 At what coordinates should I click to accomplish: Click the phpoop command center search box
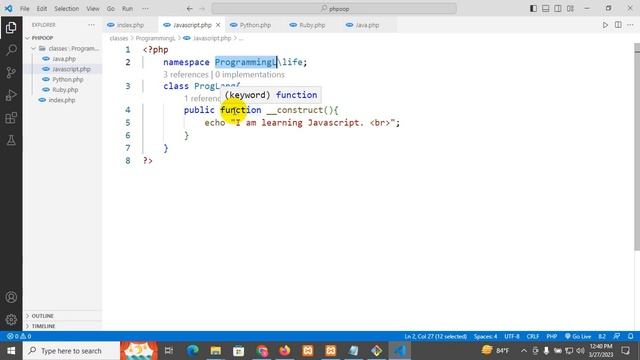click(334, 8)
